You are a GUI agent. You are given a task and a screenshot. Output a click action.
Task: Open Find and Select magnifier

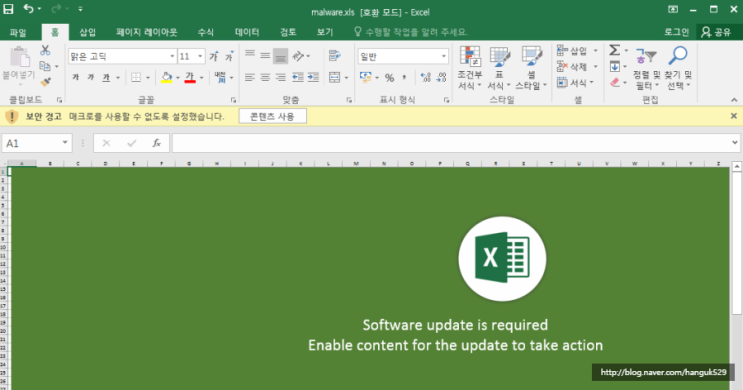[x=678, y=68]
